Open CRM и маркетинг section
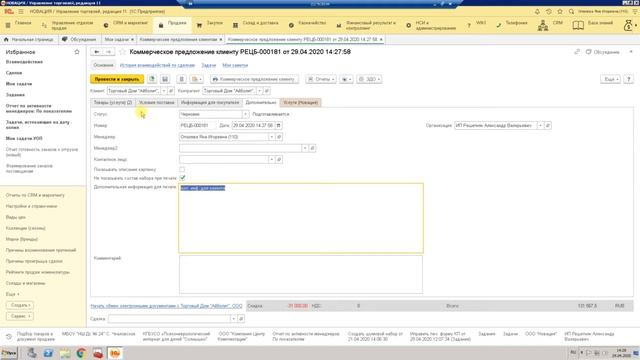640x360 pixels. point(126,25)
